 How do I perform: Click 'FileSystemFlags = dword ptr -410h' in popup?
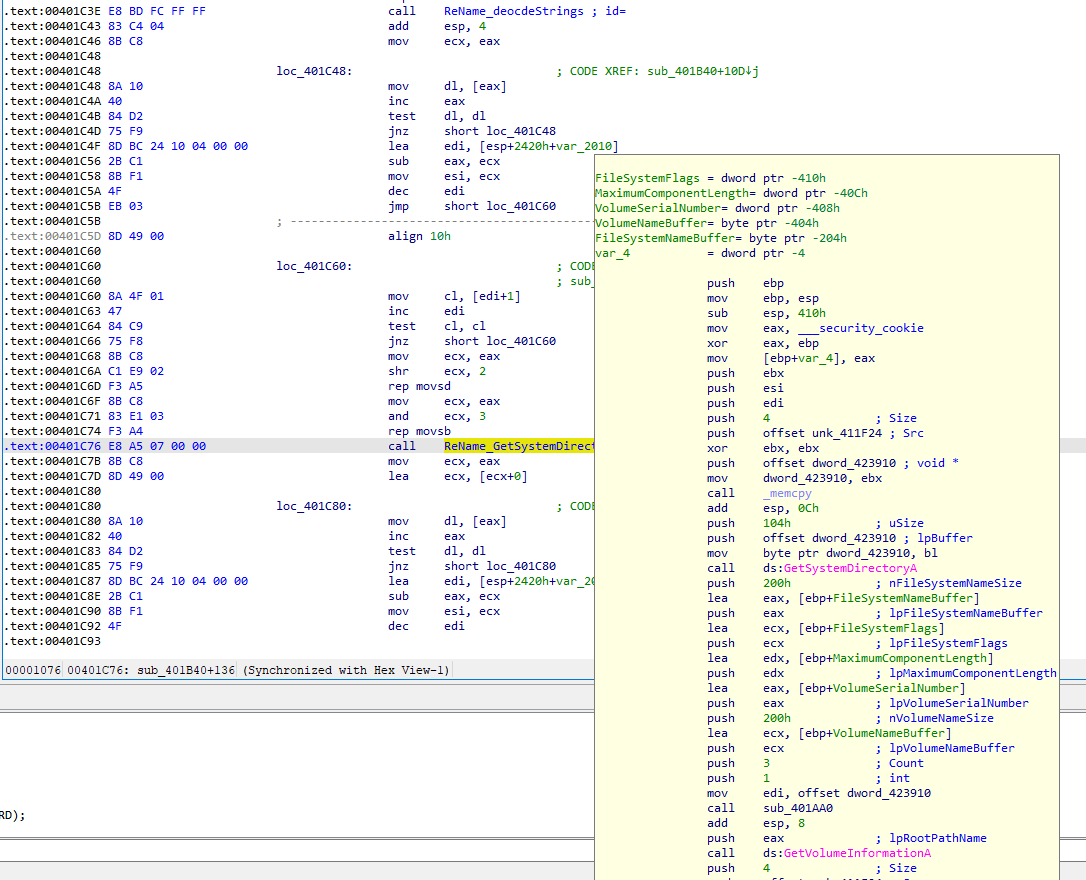pos(711,178)
